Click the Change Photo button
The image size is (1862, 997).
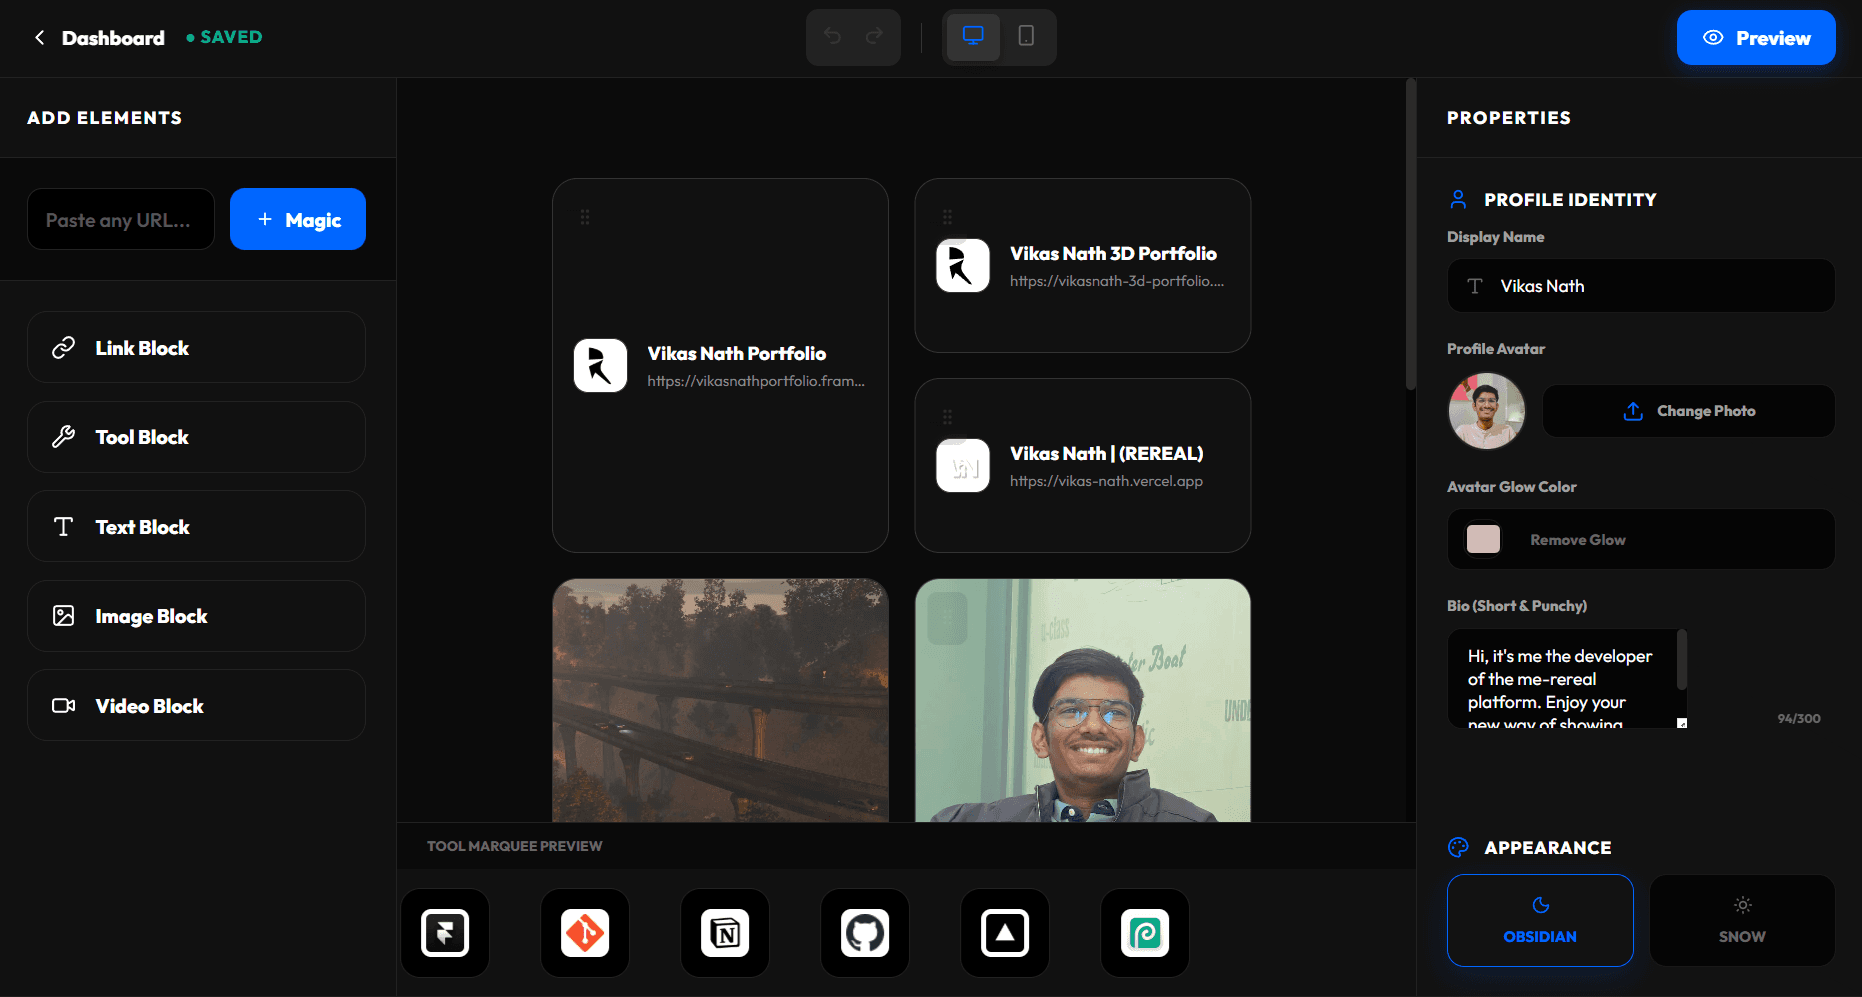tap(1688, 410)
